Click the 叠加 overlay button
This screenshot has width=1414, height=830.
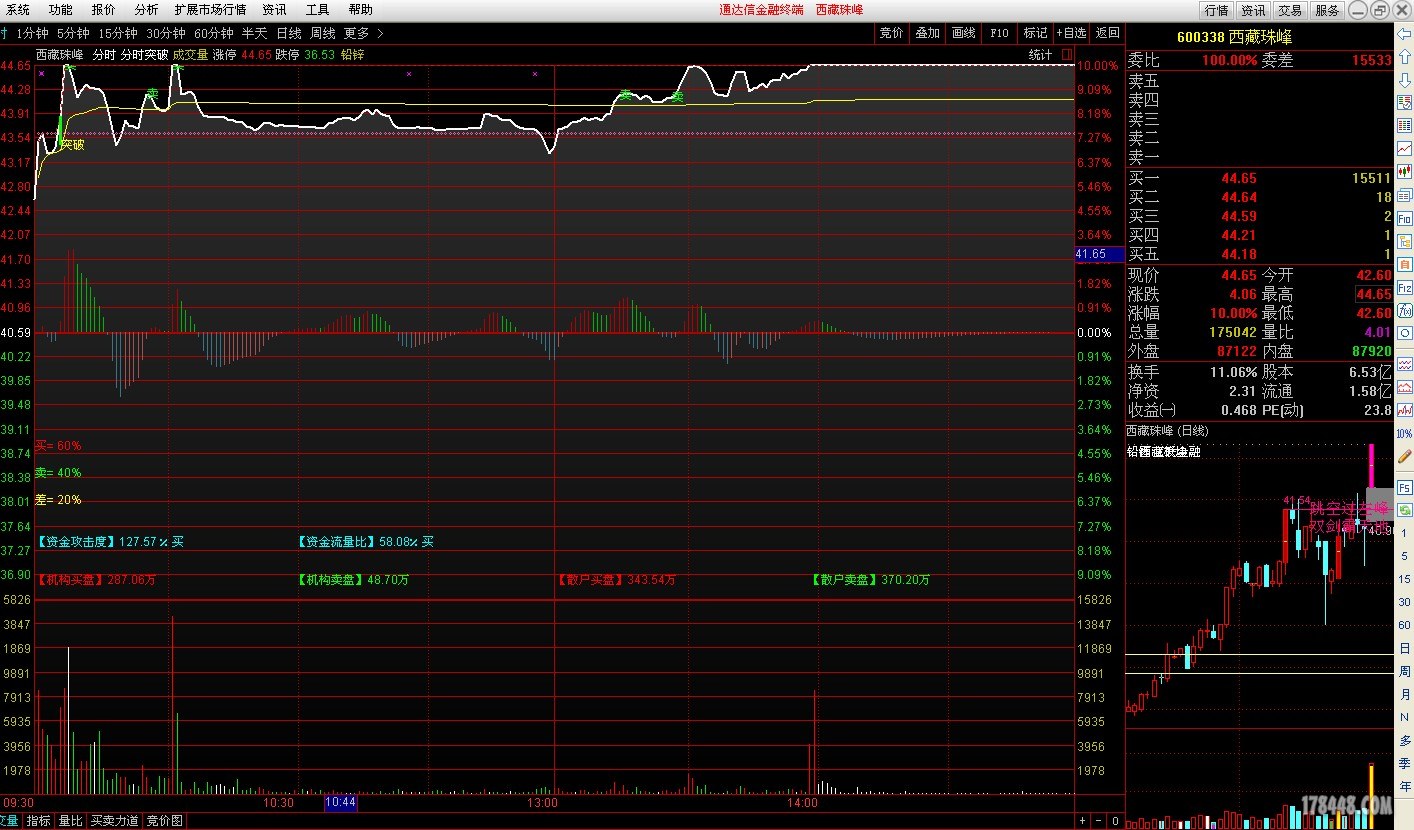pyautogui.click(x=927, y=33)
